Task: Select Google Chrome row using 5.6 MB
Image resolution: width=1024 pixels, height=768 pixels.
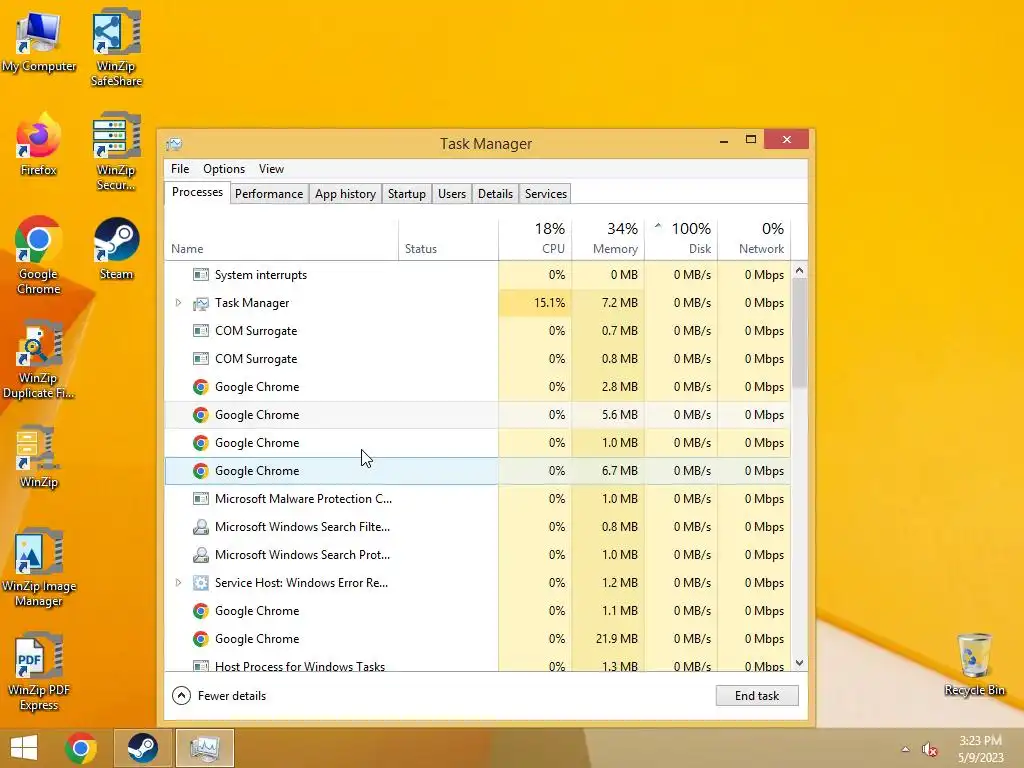Action: click(x=477, y=415)
